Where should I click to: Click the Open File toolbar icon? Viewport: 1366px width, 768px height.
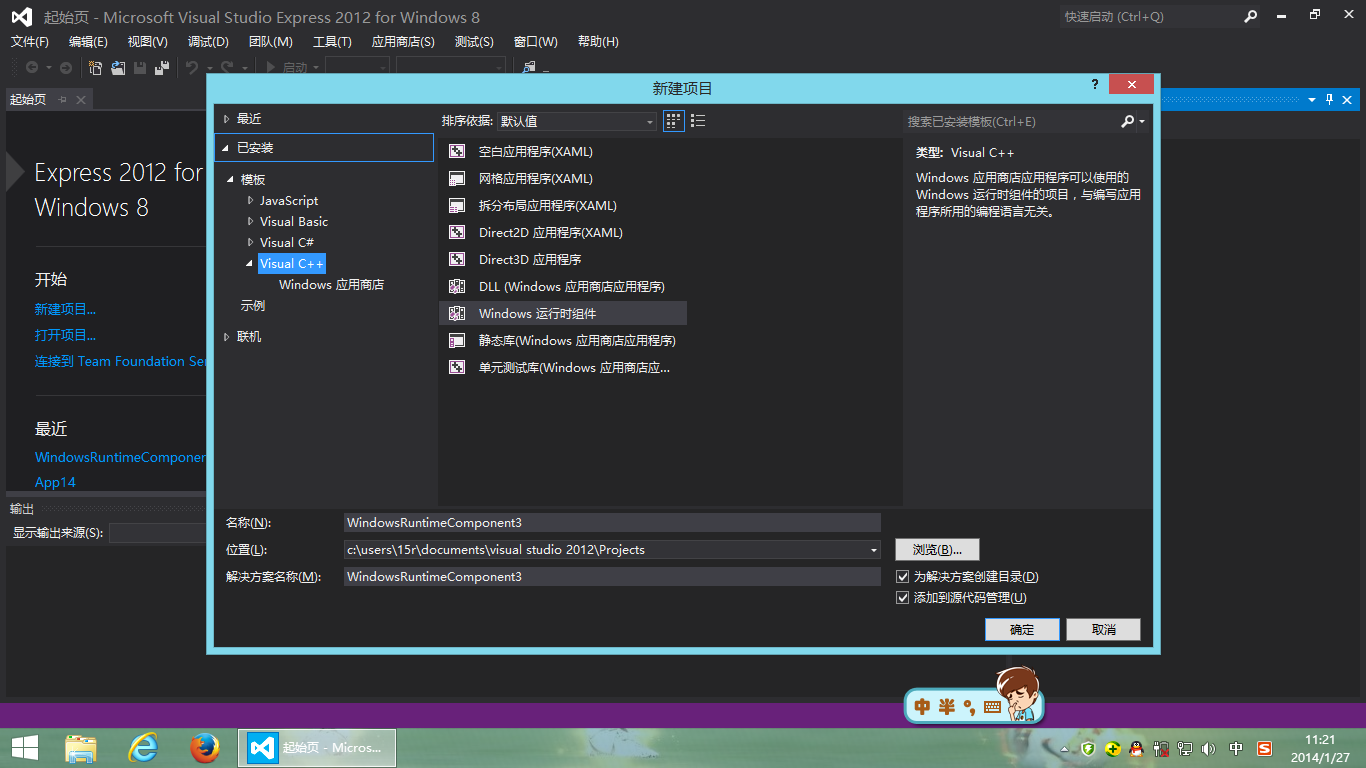[118, 67]
